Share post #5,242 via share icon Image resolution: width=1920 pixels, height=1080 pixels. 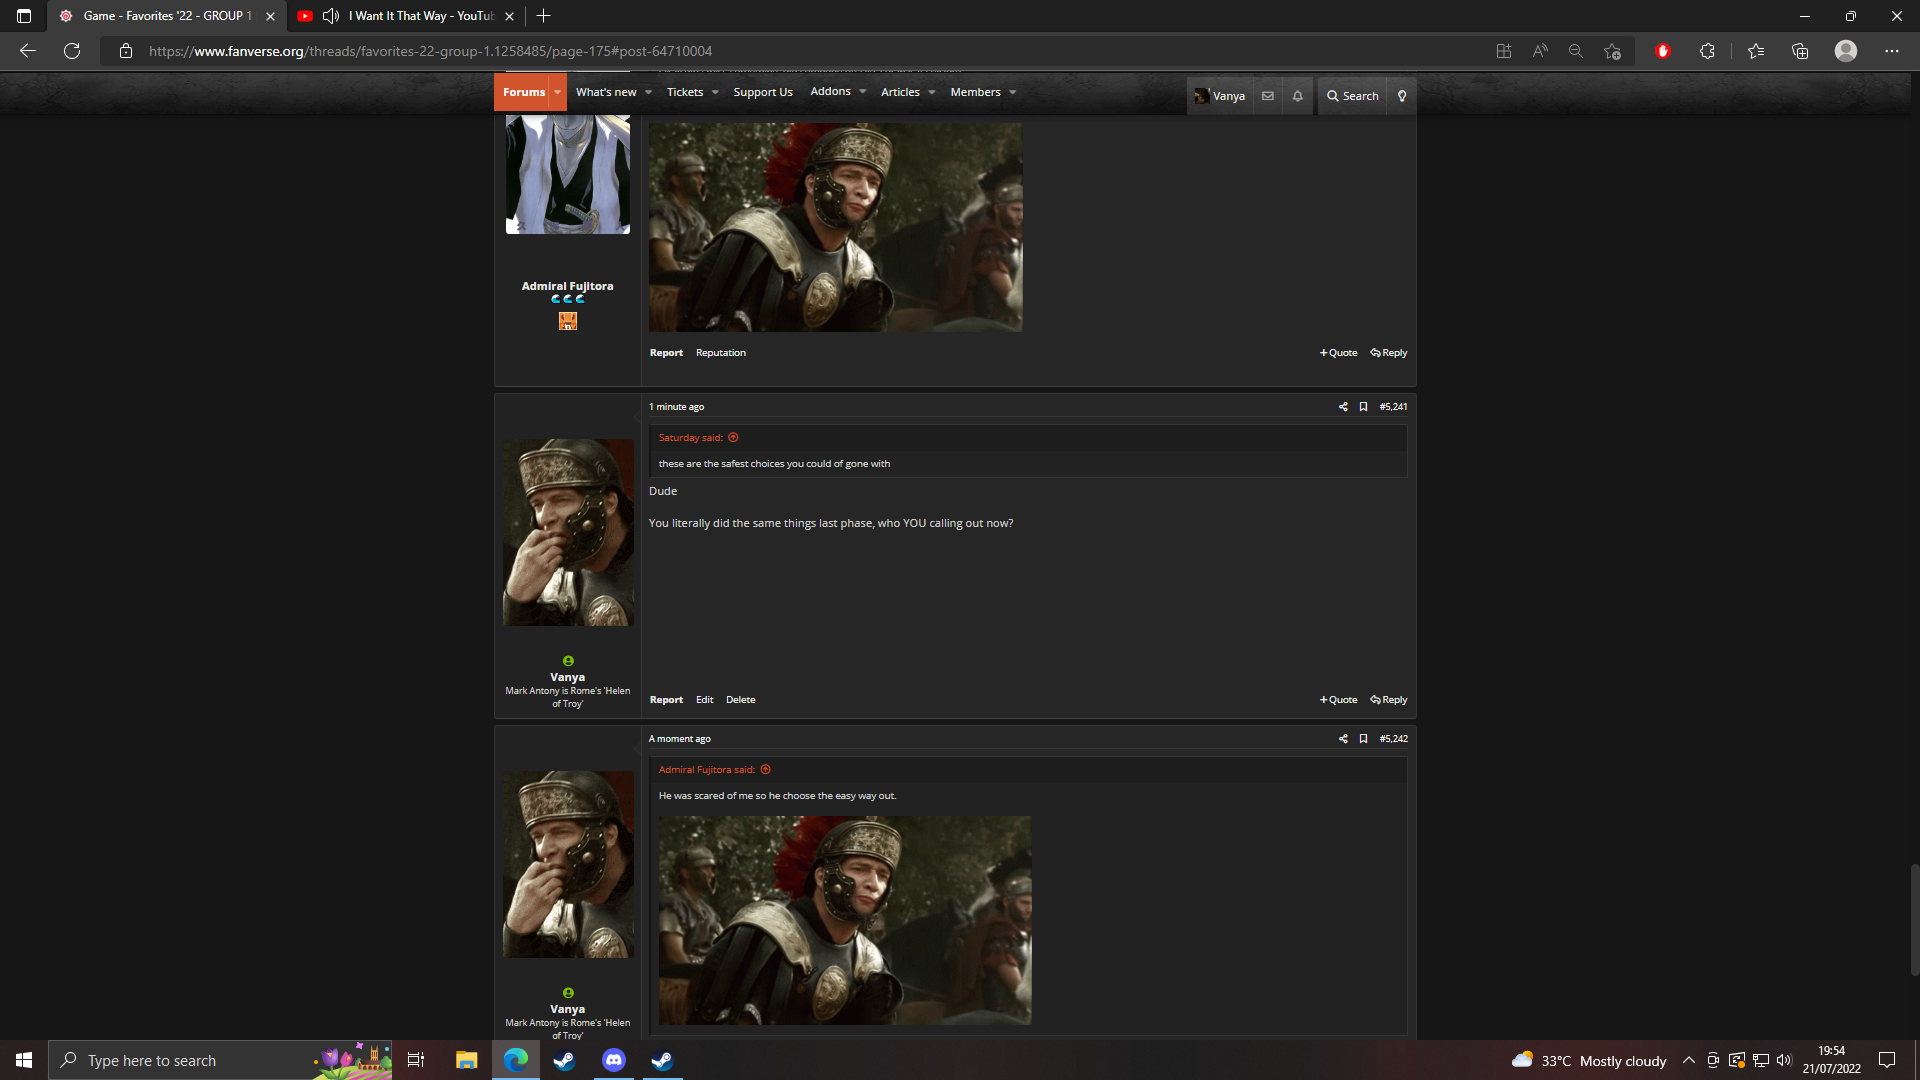click(x=1343, y=739)
